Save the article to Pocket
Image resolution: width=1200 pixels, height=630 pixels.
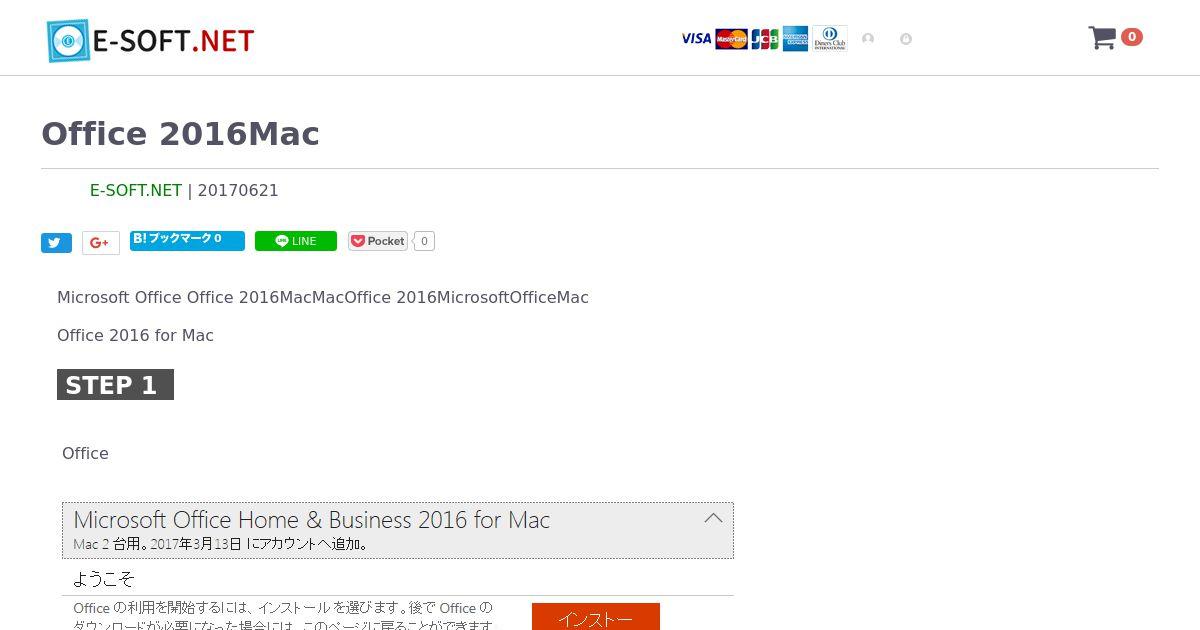pos(378,241)
